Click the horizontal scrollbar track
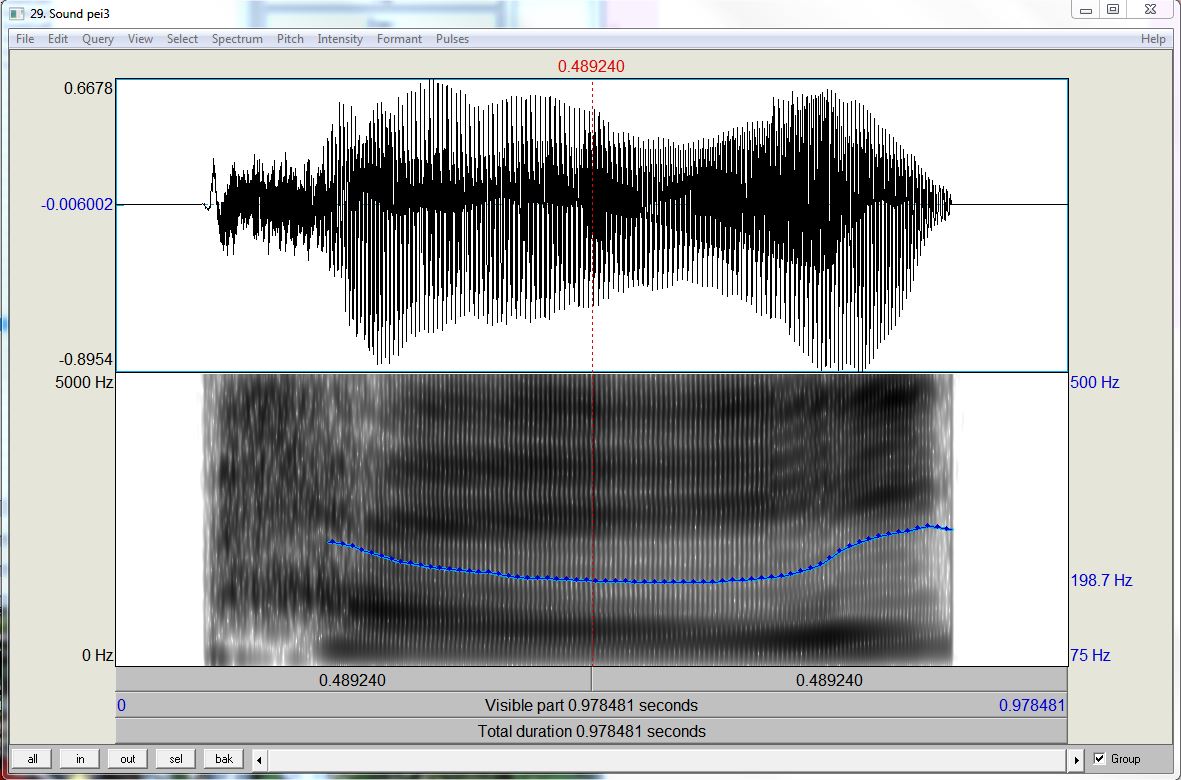This screenshot has width=1181, height=780. [667, 760]
